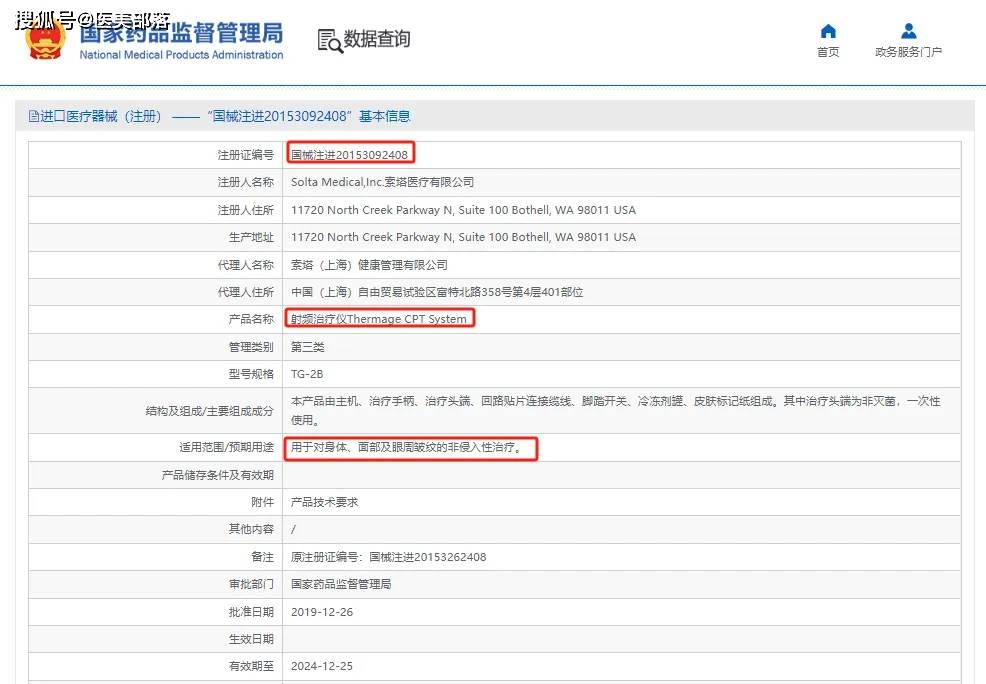Click the agent name 索塔（上海）健康管理有限公司
Image resolution: width=986 pixels, height=684 pixels.
click(x=369, y=265)
